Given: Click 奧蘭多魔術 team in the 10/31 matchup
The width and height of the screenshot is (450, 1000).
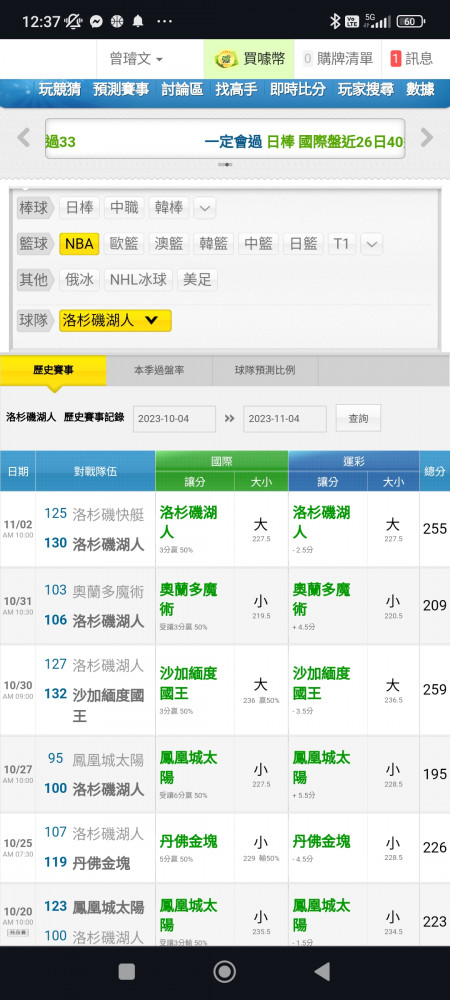Looking at the screenshot, I should [x=108, y=591].
